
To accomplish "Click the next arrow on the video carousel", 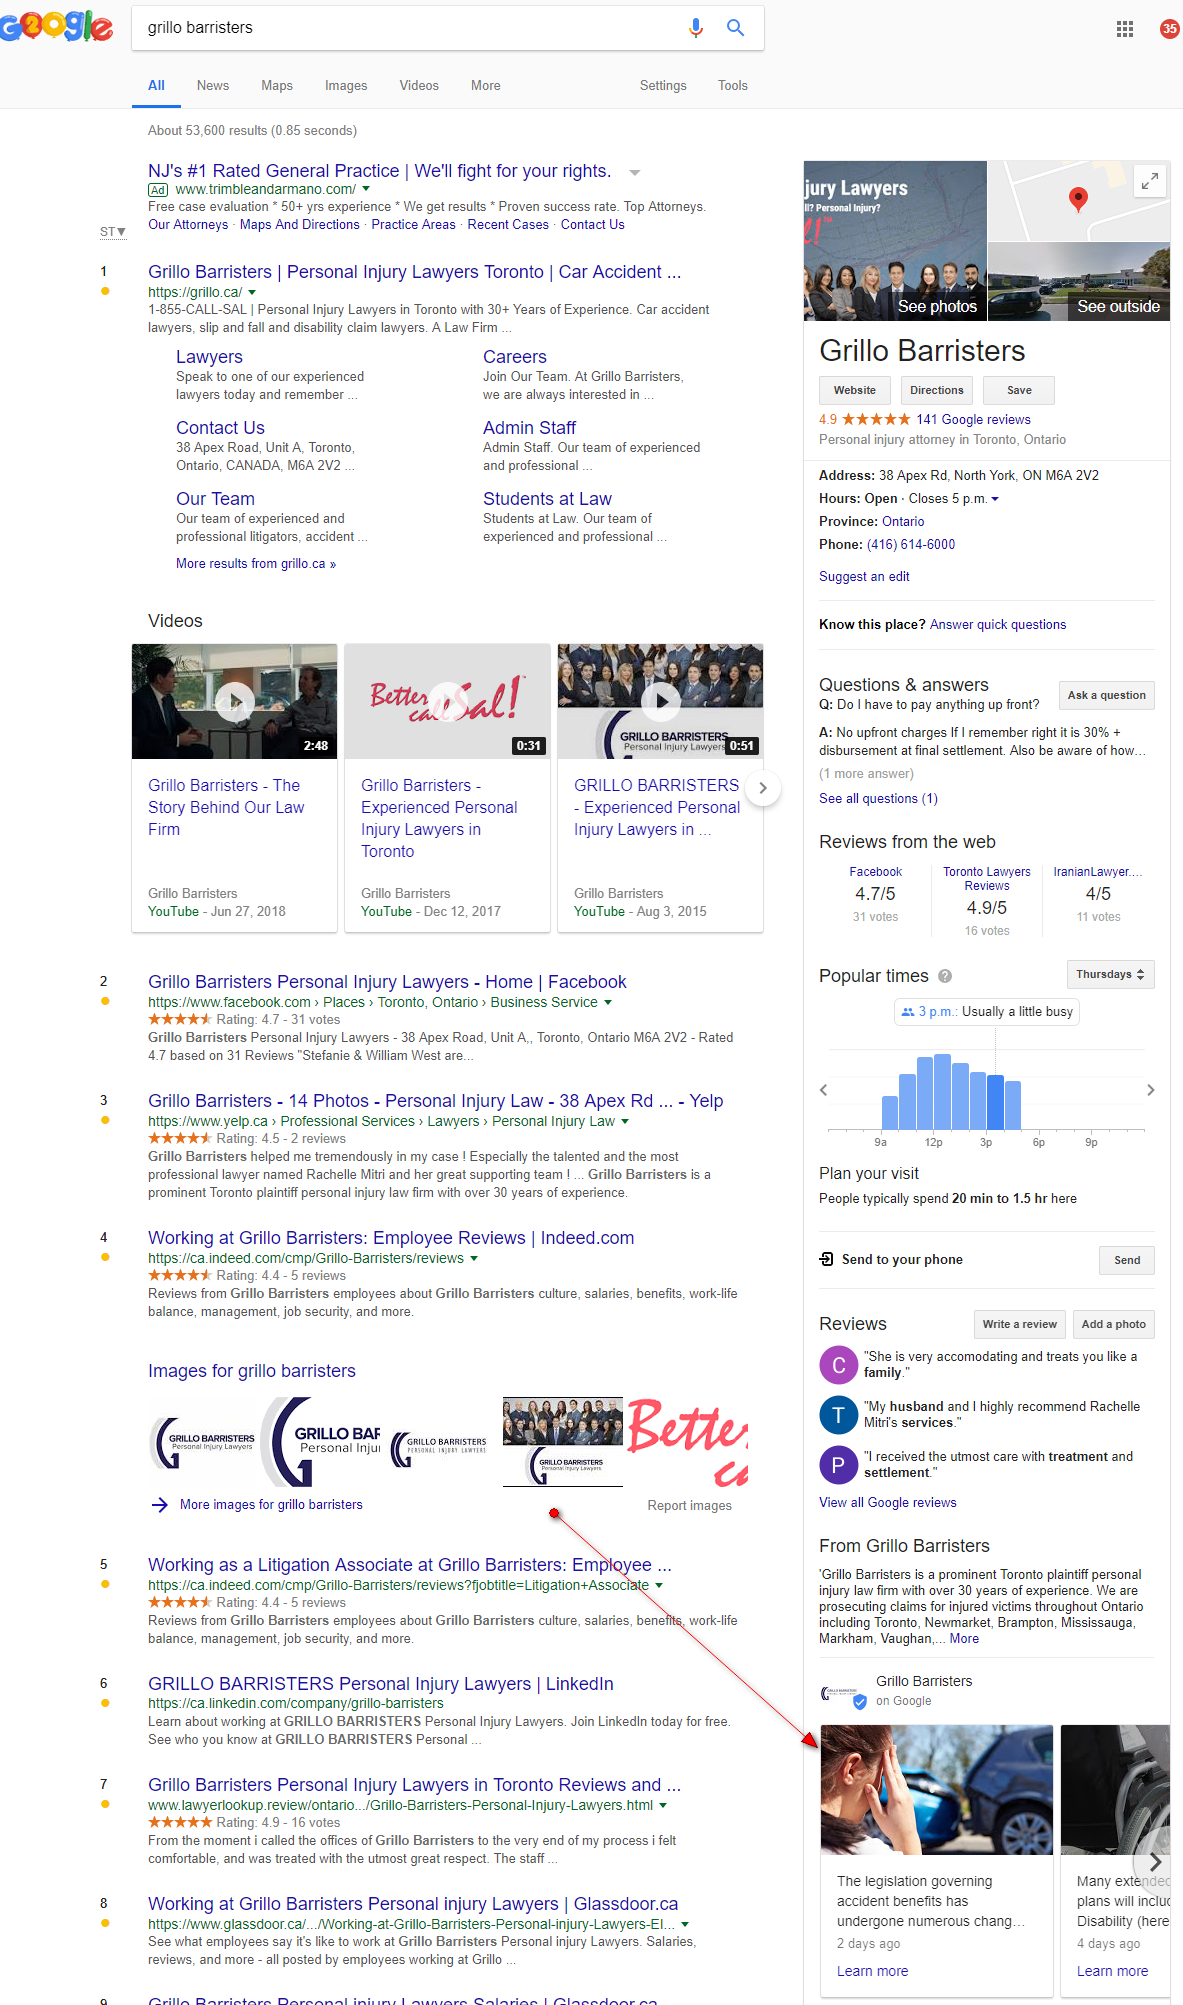I will 763,788.
